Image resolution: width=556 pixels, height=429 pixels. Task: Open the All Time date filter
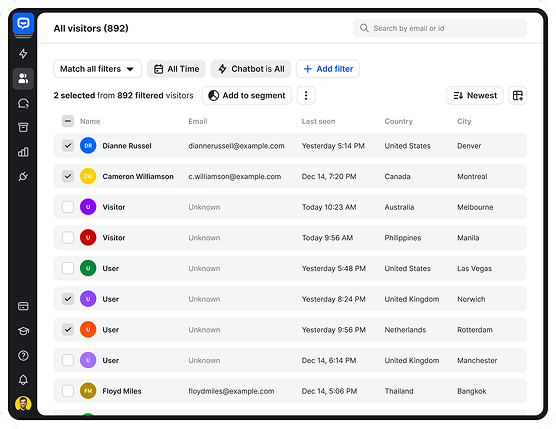pos(176,69)
